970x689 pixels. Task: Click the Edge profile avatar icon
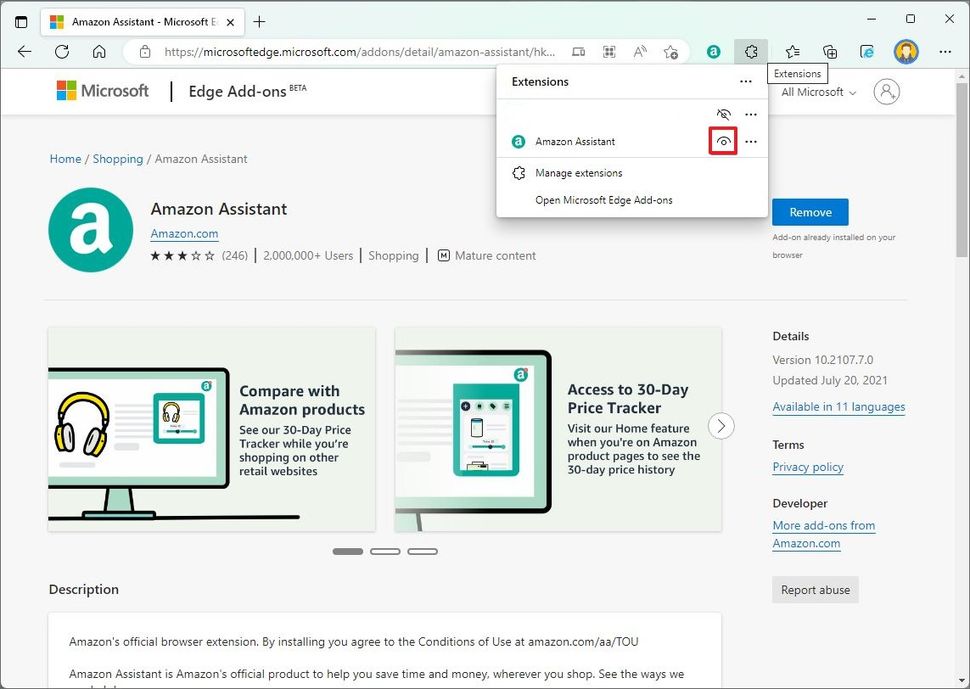pos(906,51)
